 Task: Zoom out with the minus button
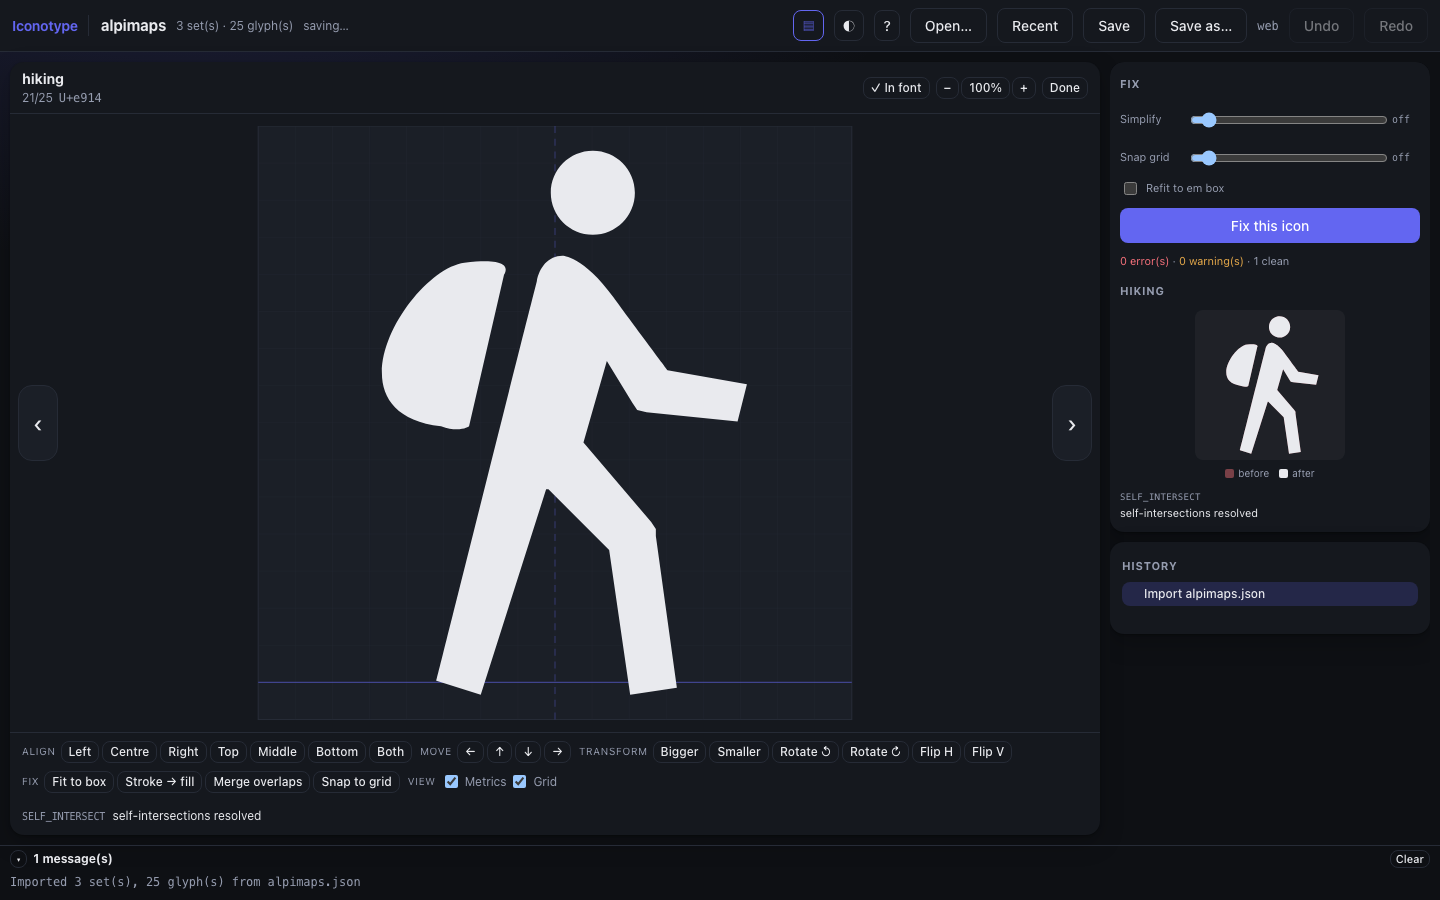coord(947,88)
